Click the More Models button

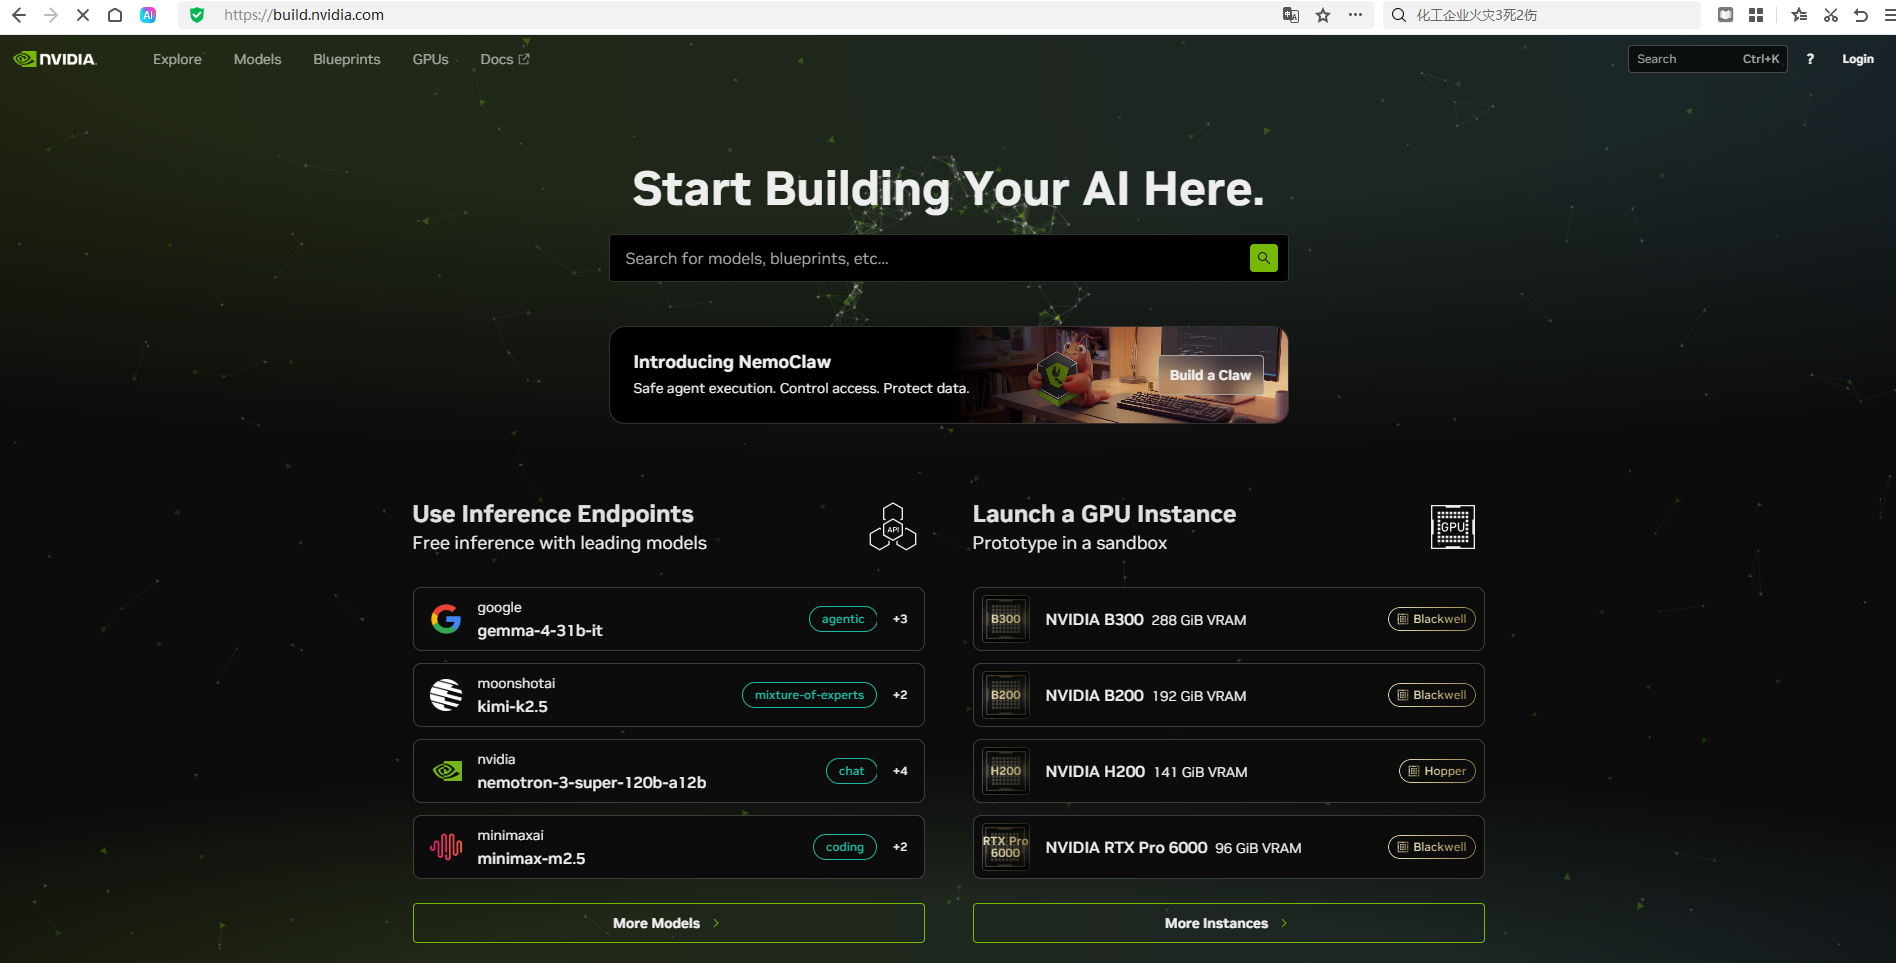pyautogui.click(x=669, y=923)
